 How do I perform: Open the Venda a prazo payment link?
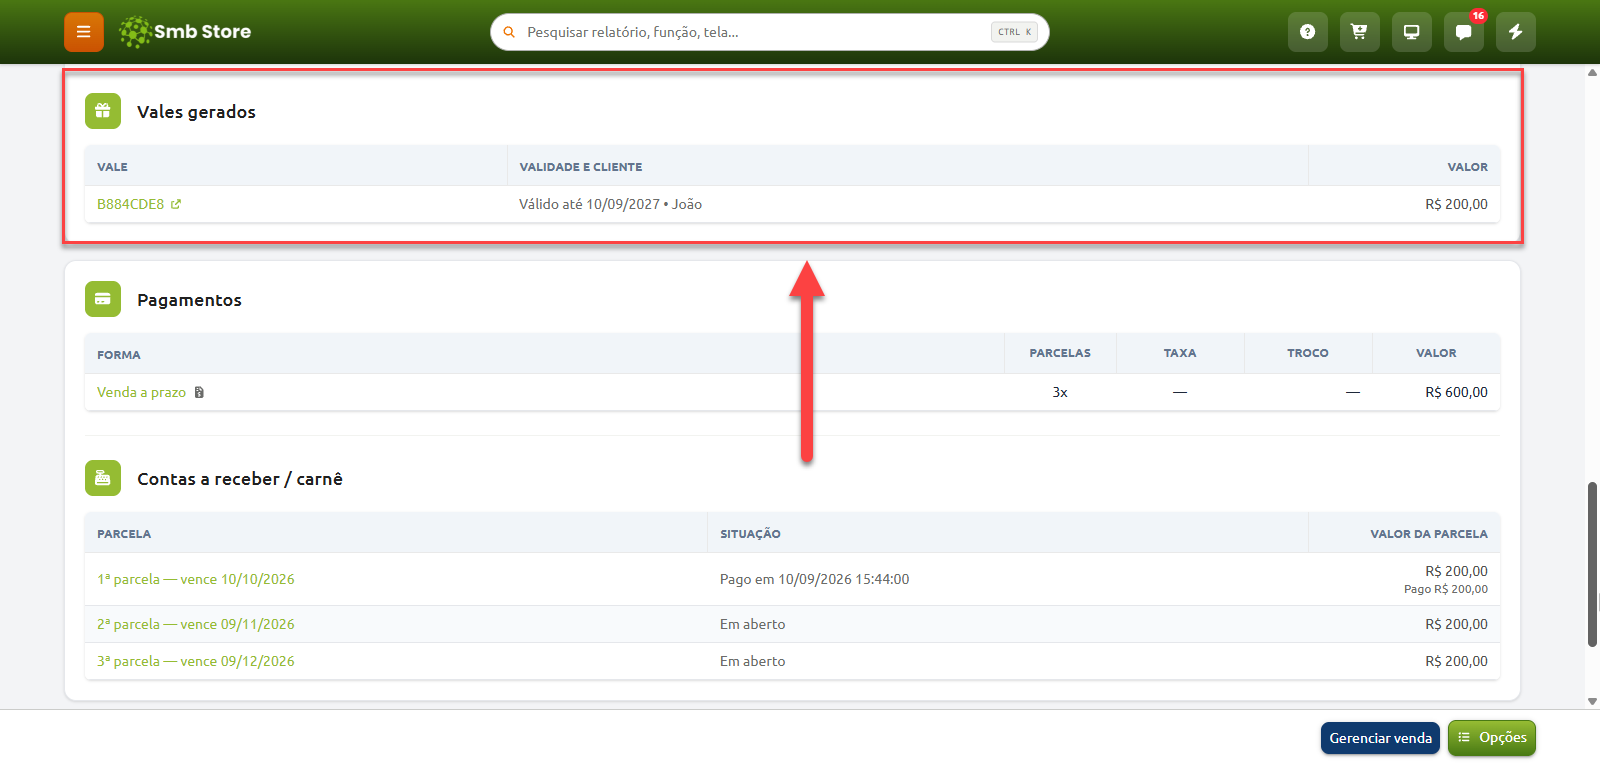pyautogui.click(x=141, y=392)
